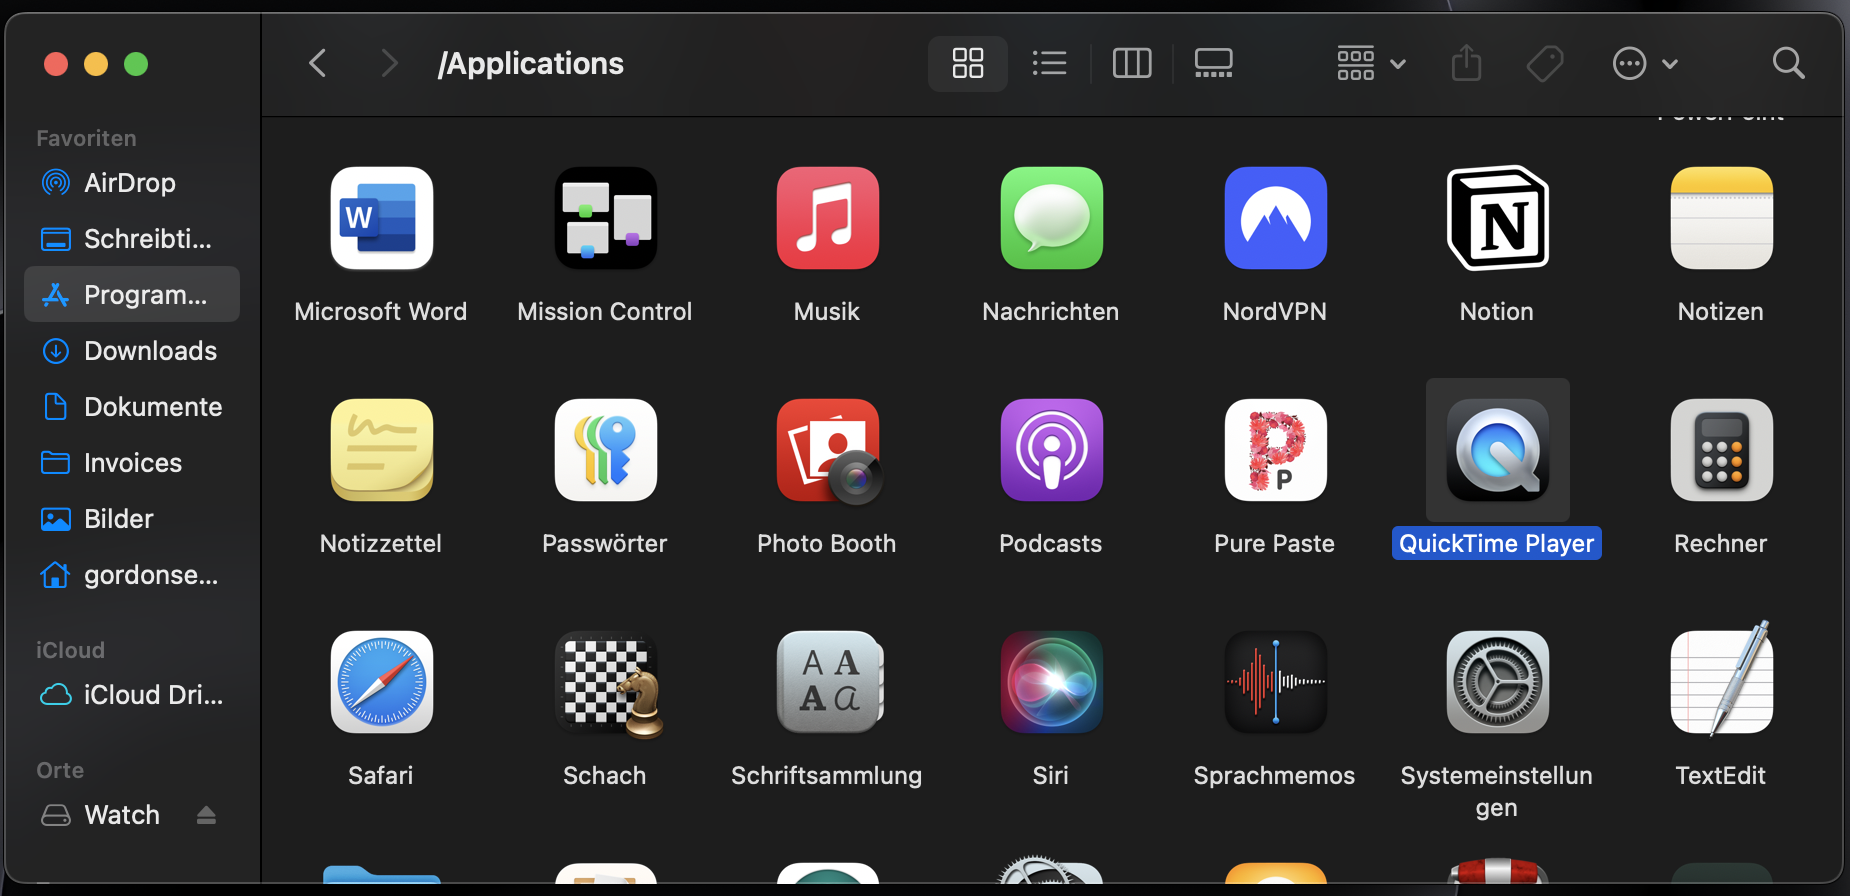This screenshot has height=896, width=1850.
Task: Click the Sprachmemos app icon
Action: tap(1275, 682)
